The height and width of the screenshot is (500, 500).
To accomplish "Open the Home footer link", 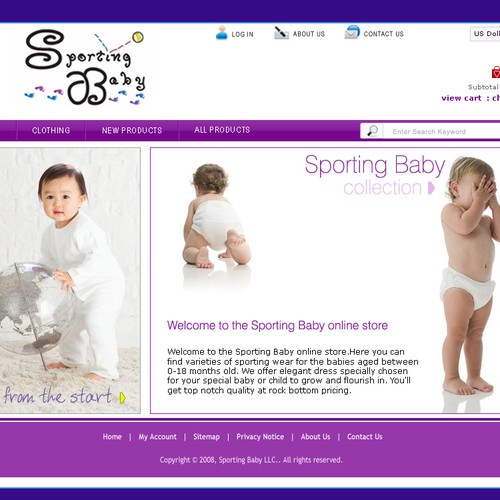I will point(112,437).
